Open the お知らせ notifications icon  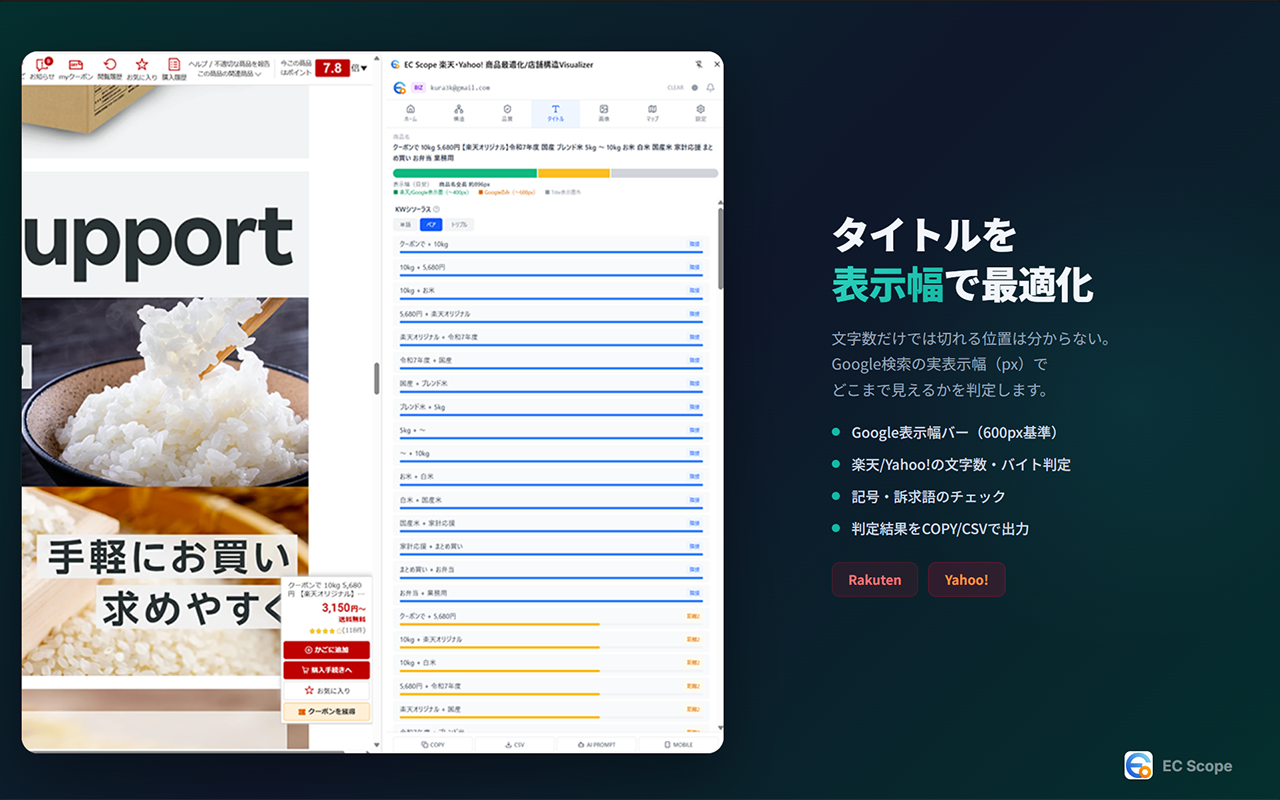[x=41, y=68]
